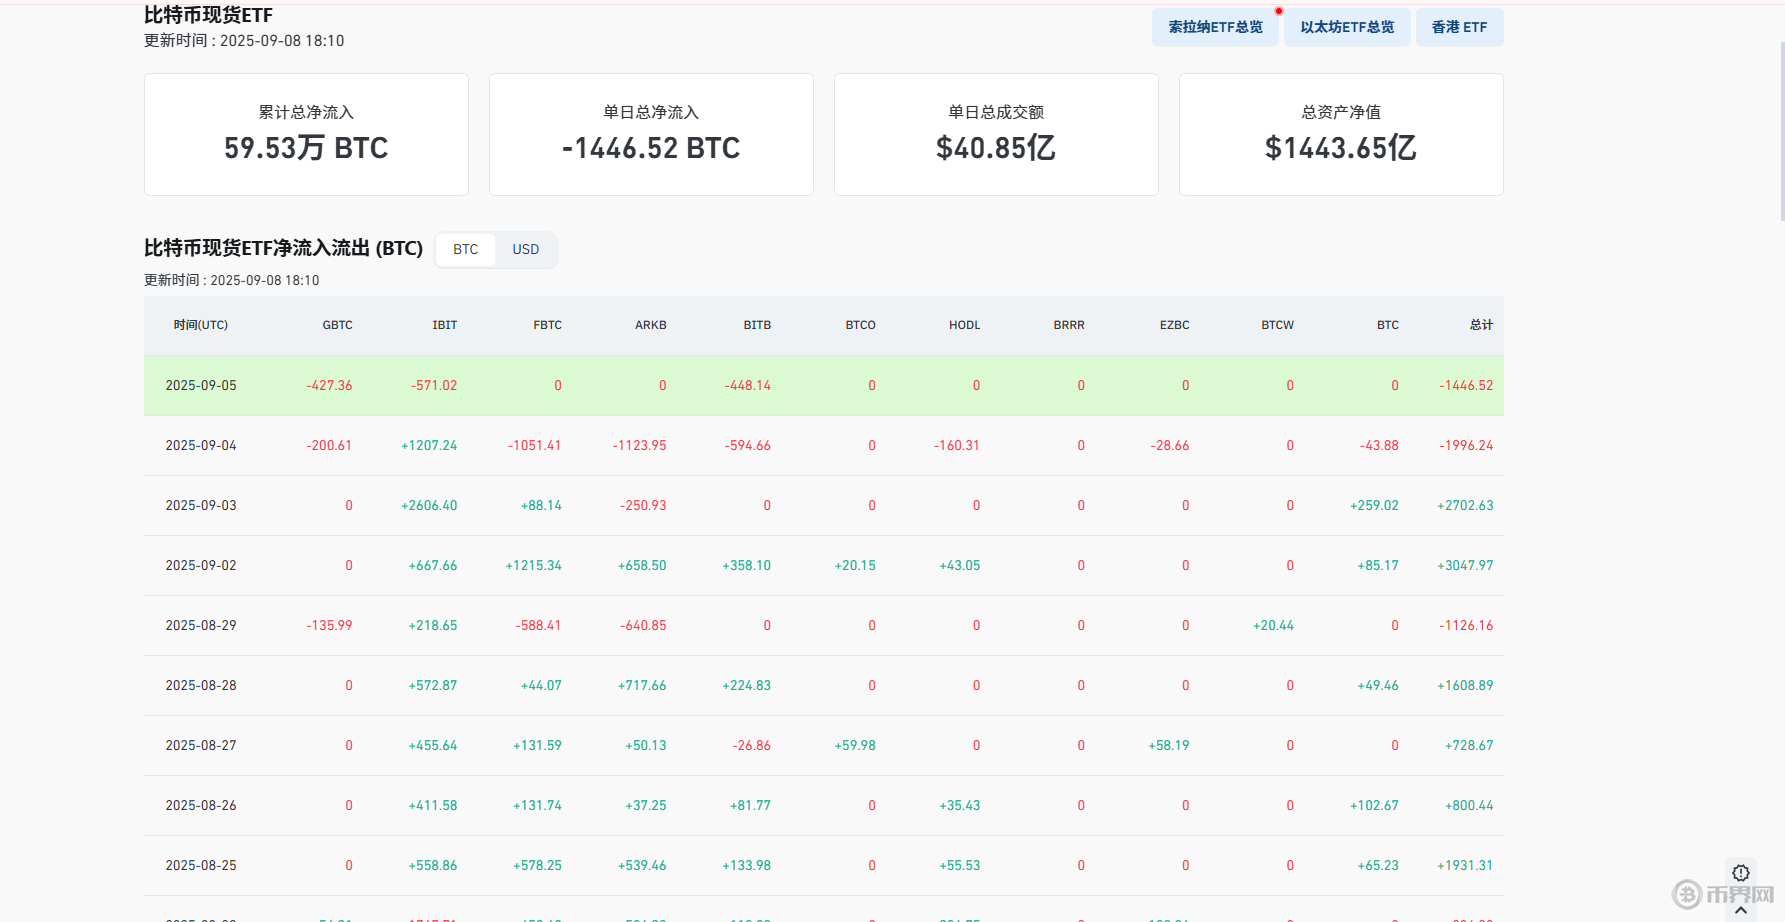Viewport: 1785px width, 922px height.
Task: Click the IBIT column header
Action: [x=444, y=325]
